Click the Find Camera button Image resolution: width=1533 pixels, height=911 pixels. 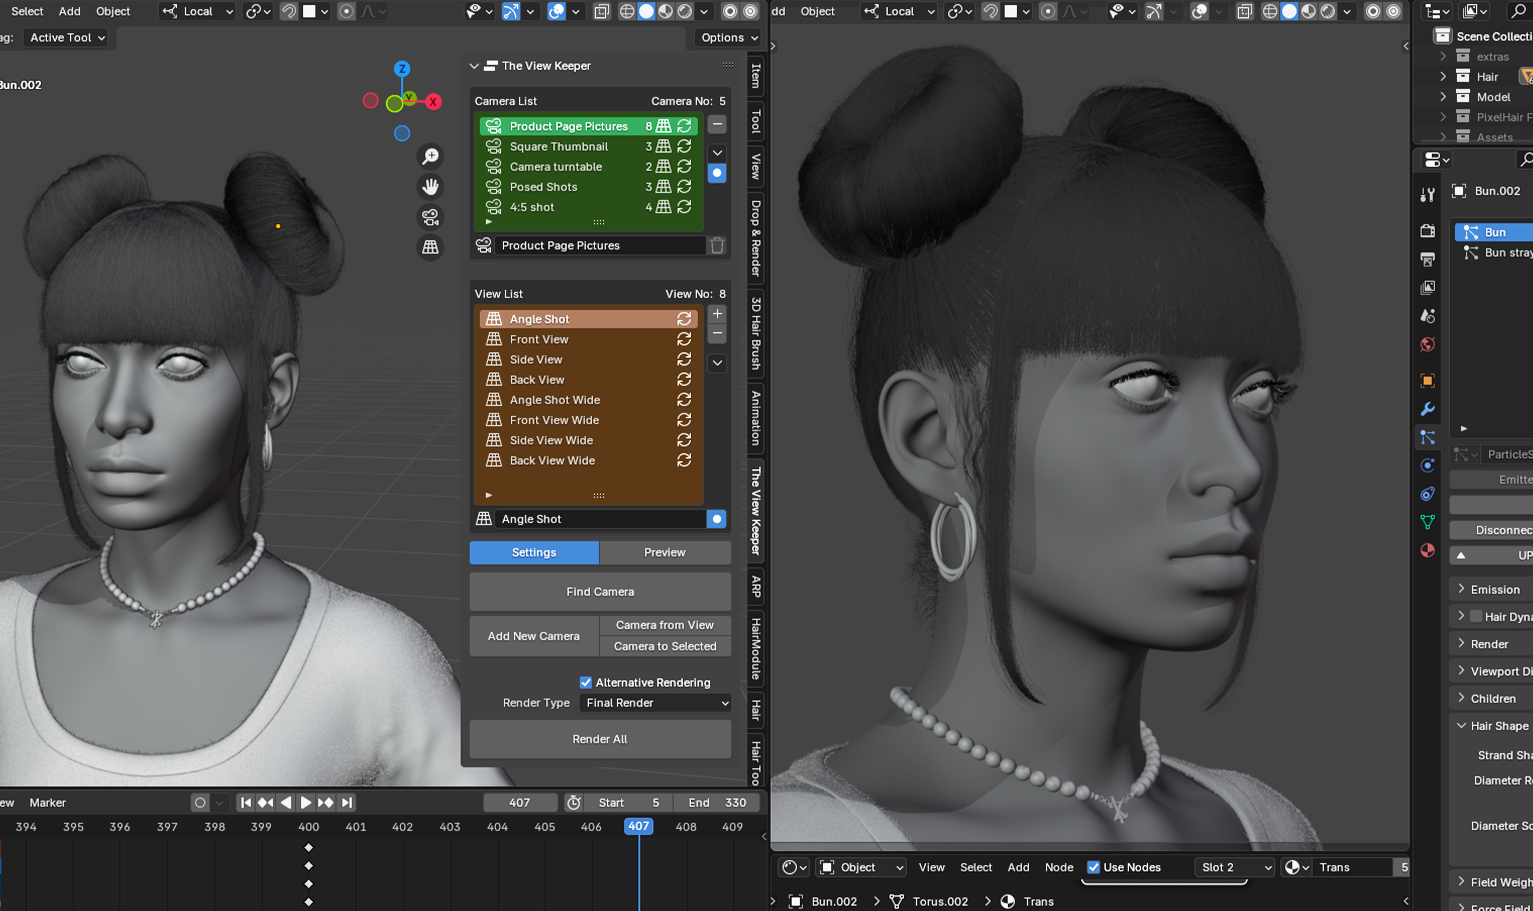click(600, 592)
